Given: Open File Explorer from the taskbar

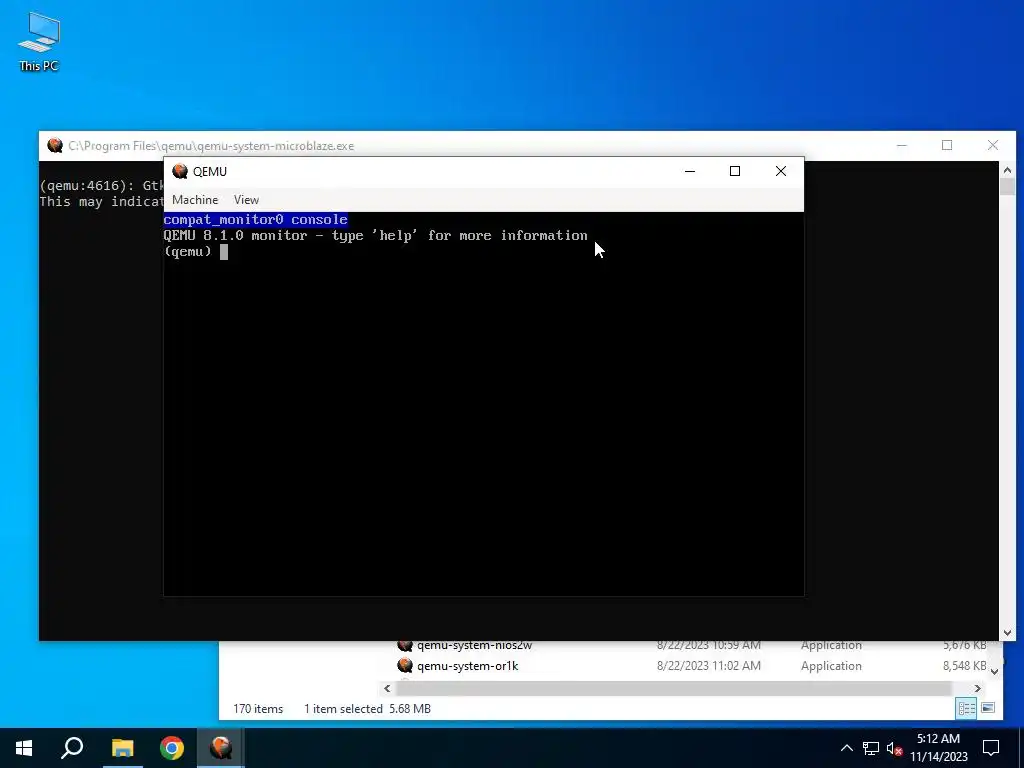Looking at the screenshot, I should [x=122, y=748].
